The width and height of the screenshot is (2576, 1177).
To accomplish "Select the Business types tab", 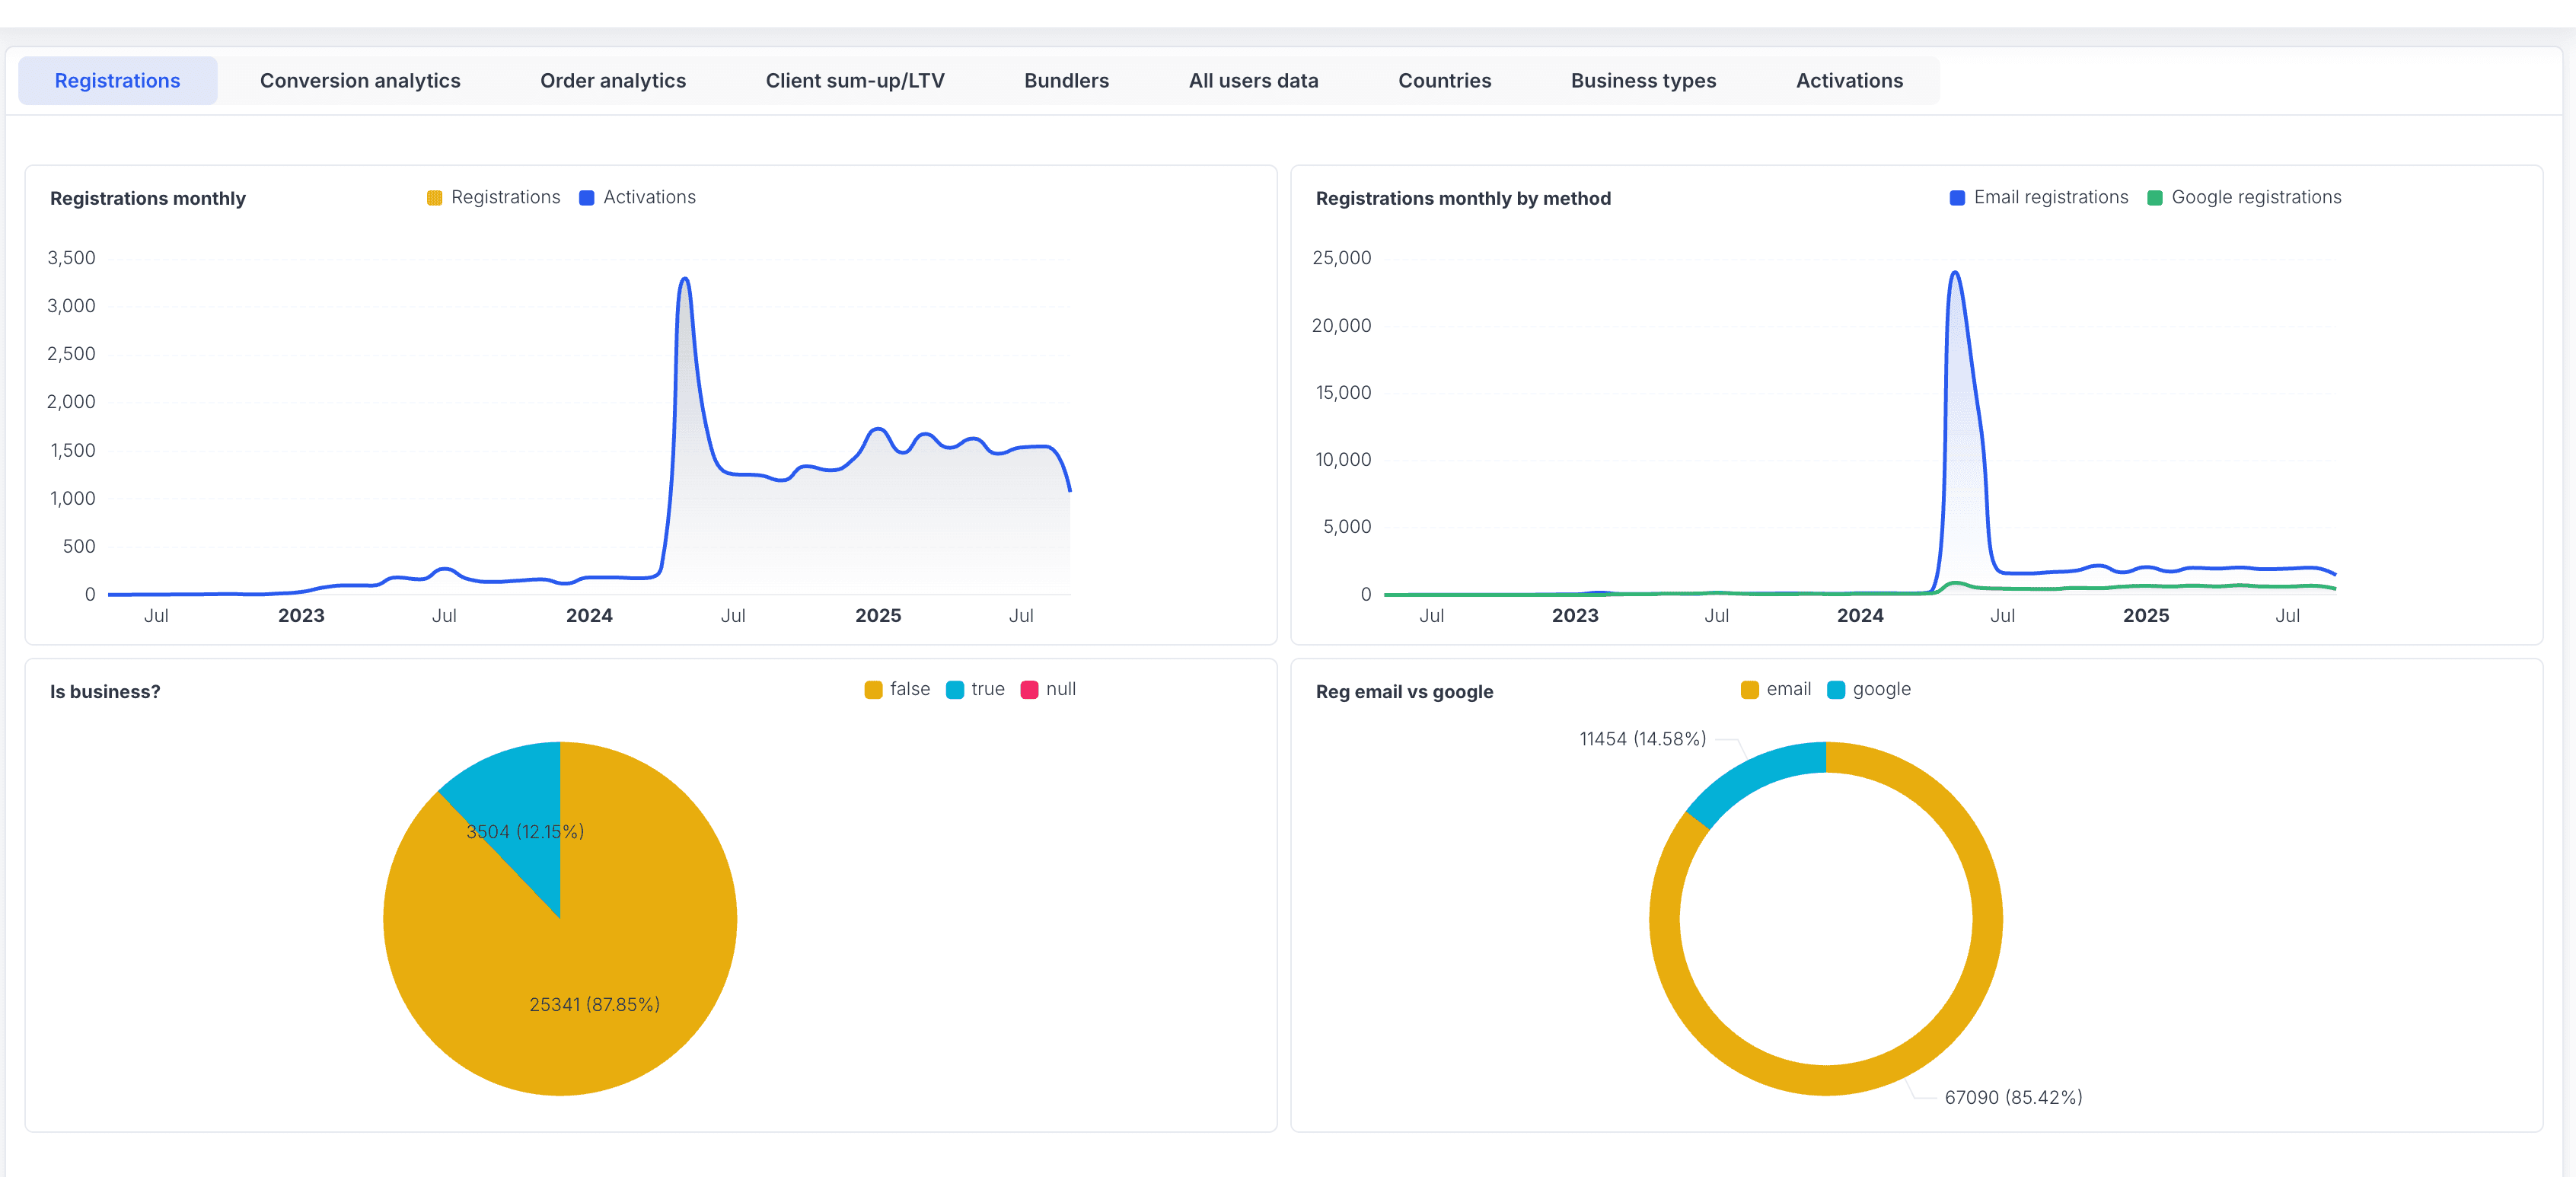I will [1643, 80].
